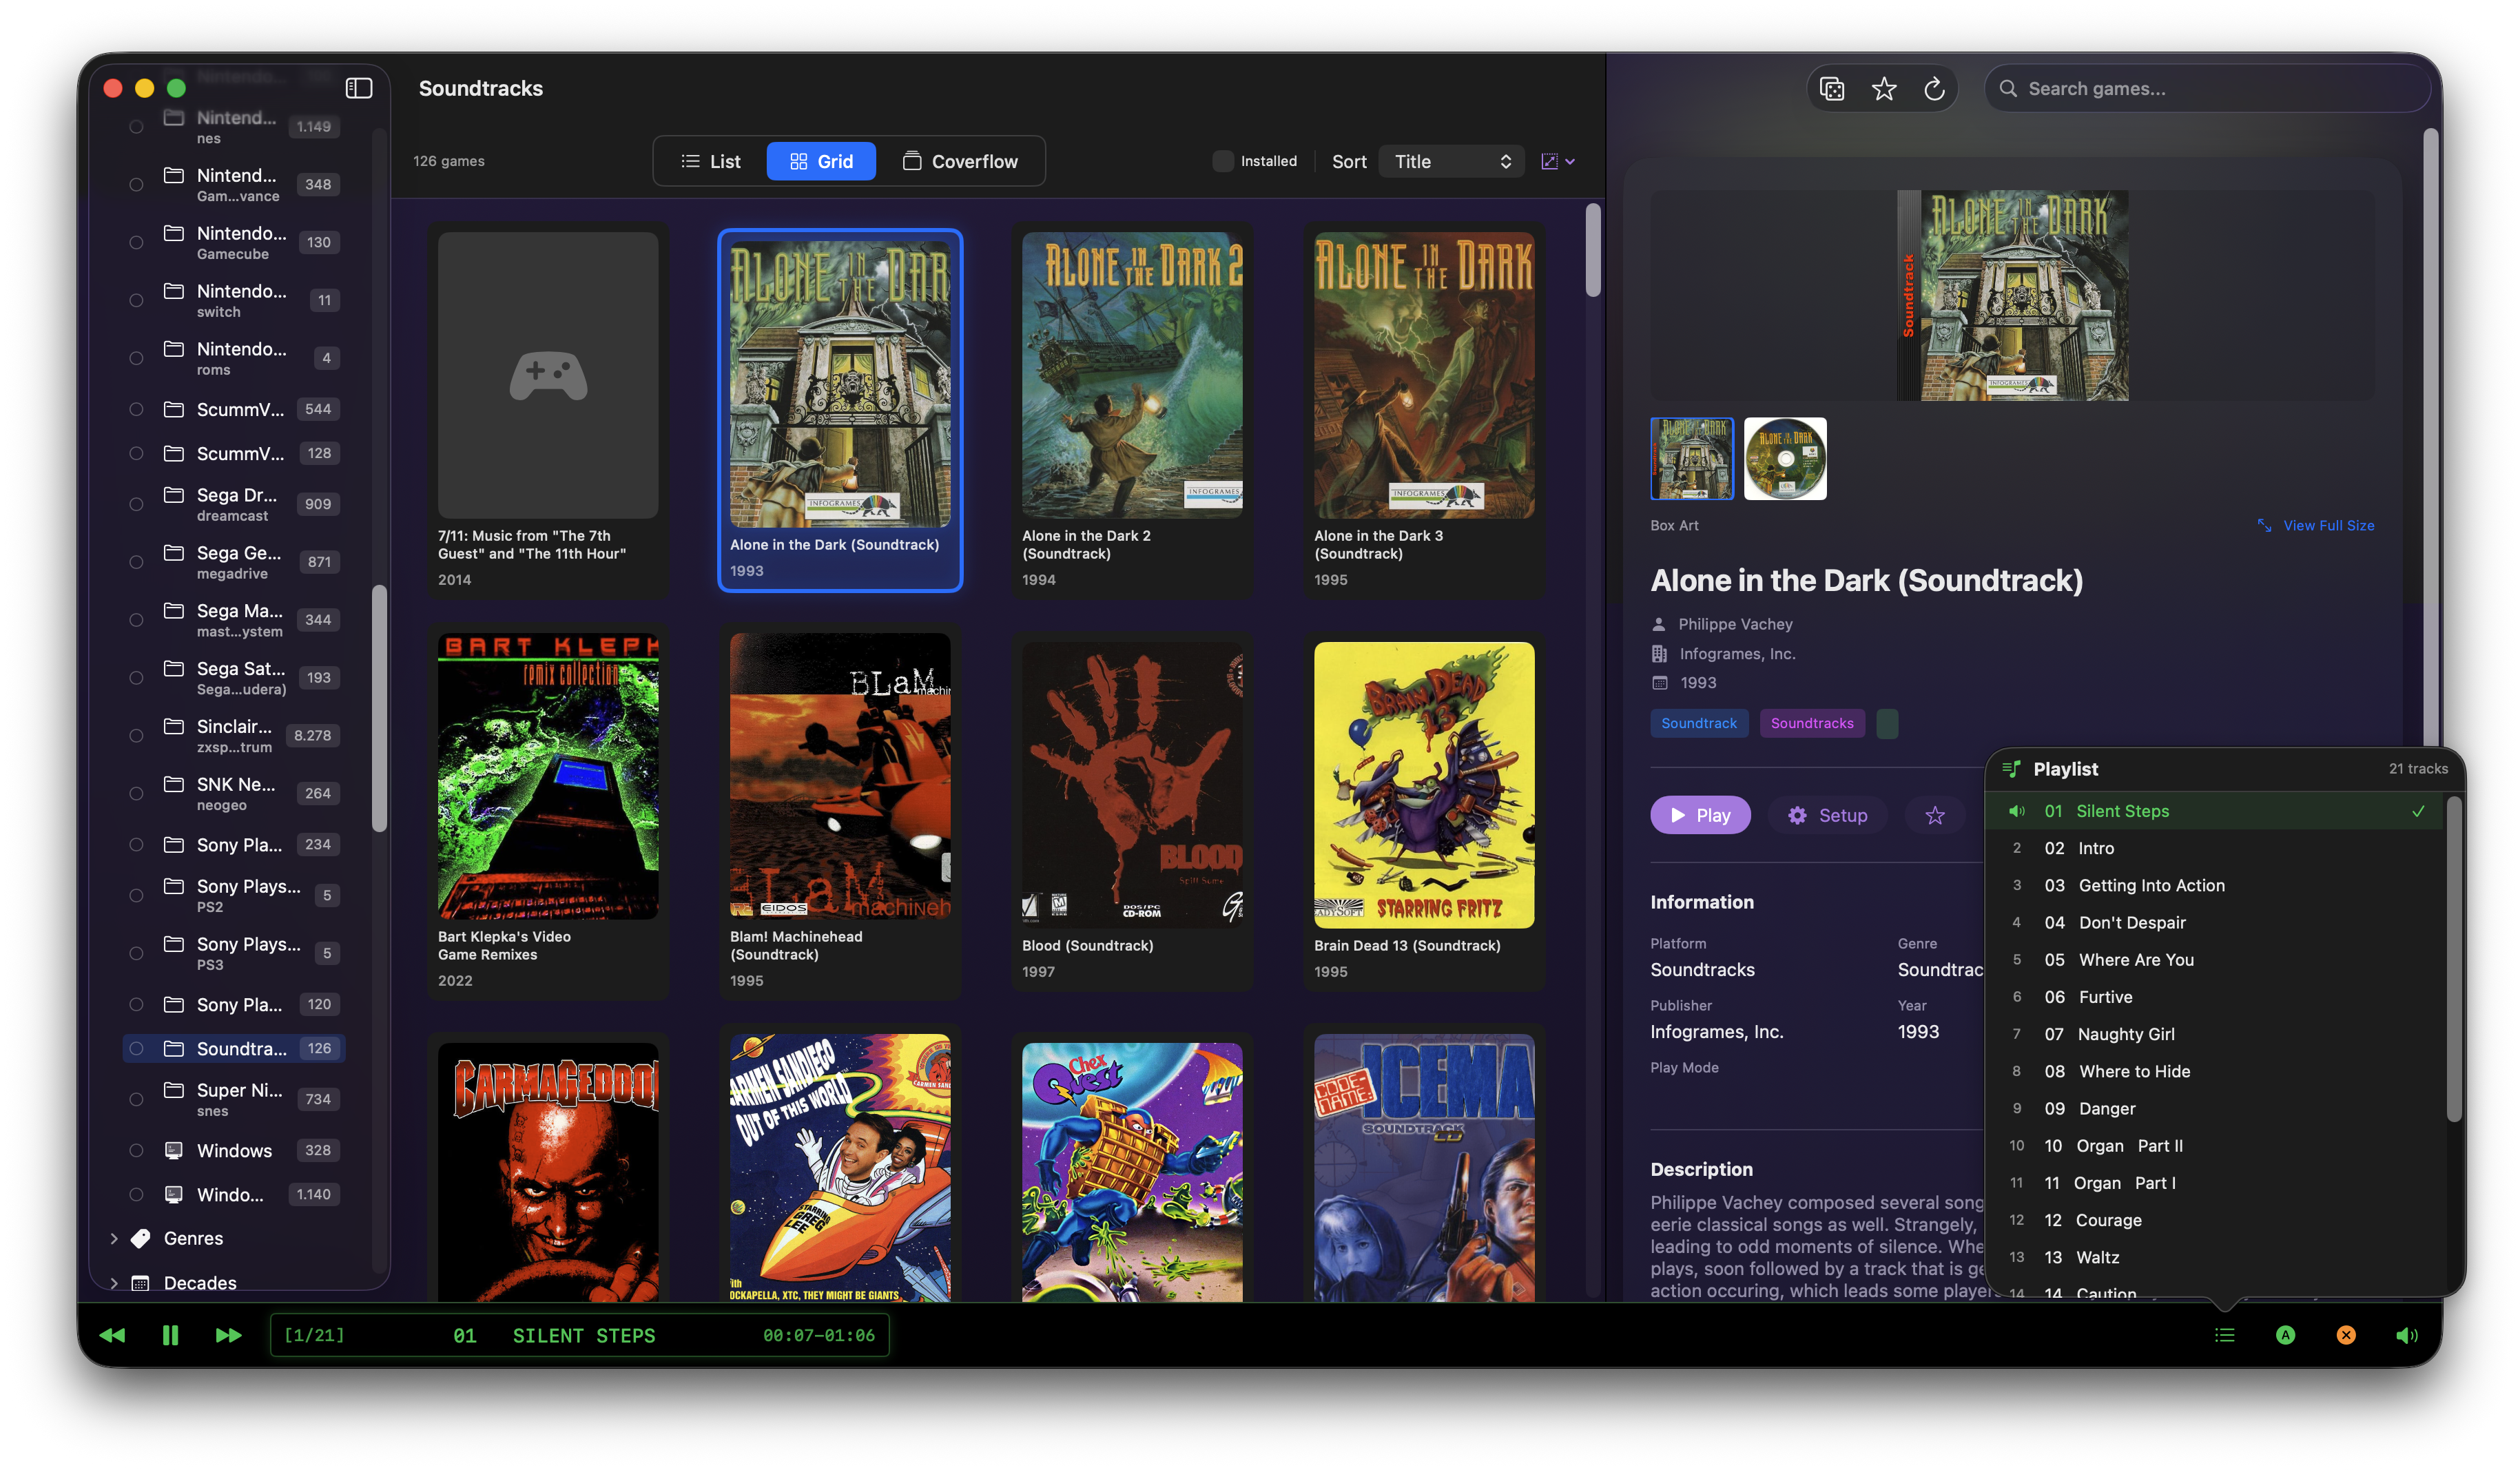Stop playback with the orange X icon
The width and height of the screenshot is (2520, 1470).
2346,1335
